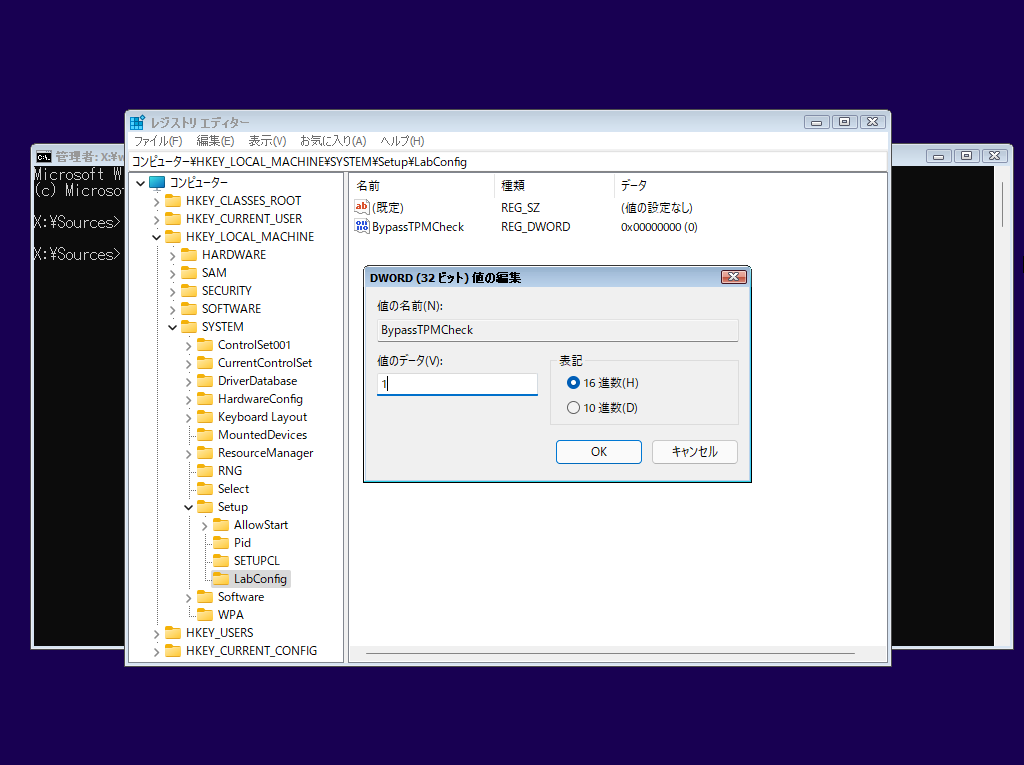Collapse the SYSTEM key node
Screen dimensions: 1024x765
point(172,327)
